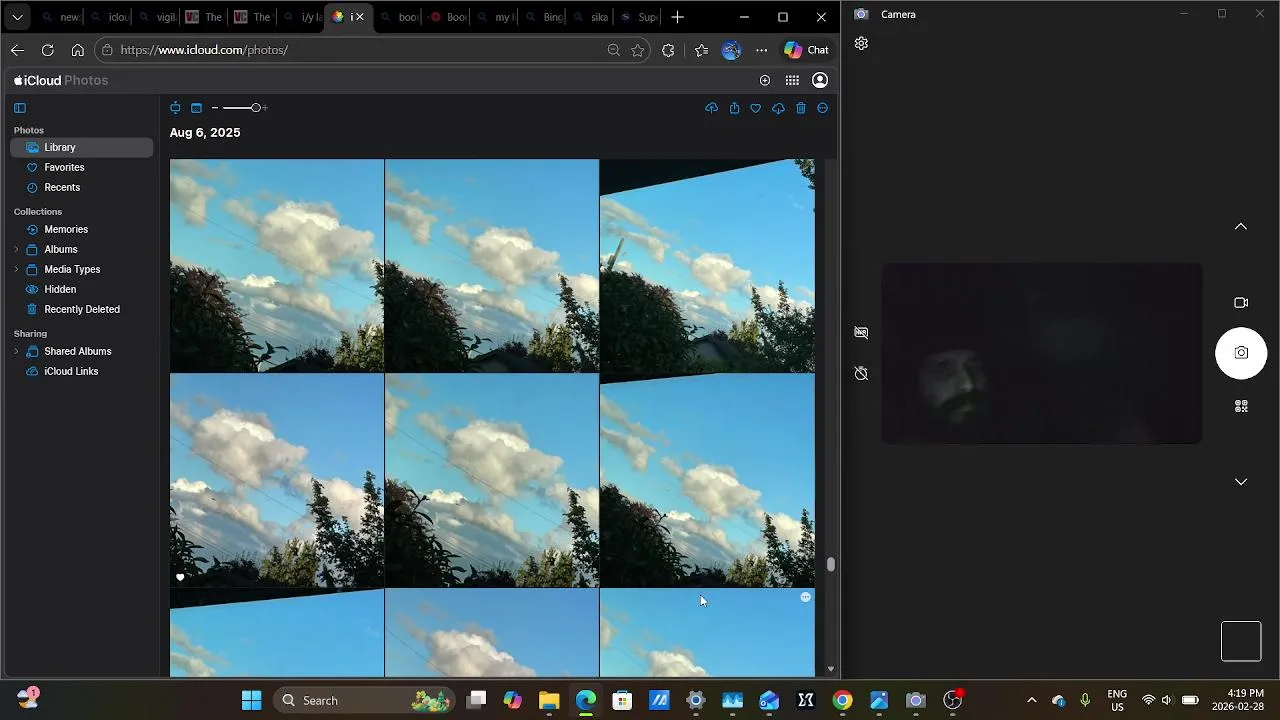Click the download from cloud icon
Screen dimensions: 1280x720
[x=778, y=108]
